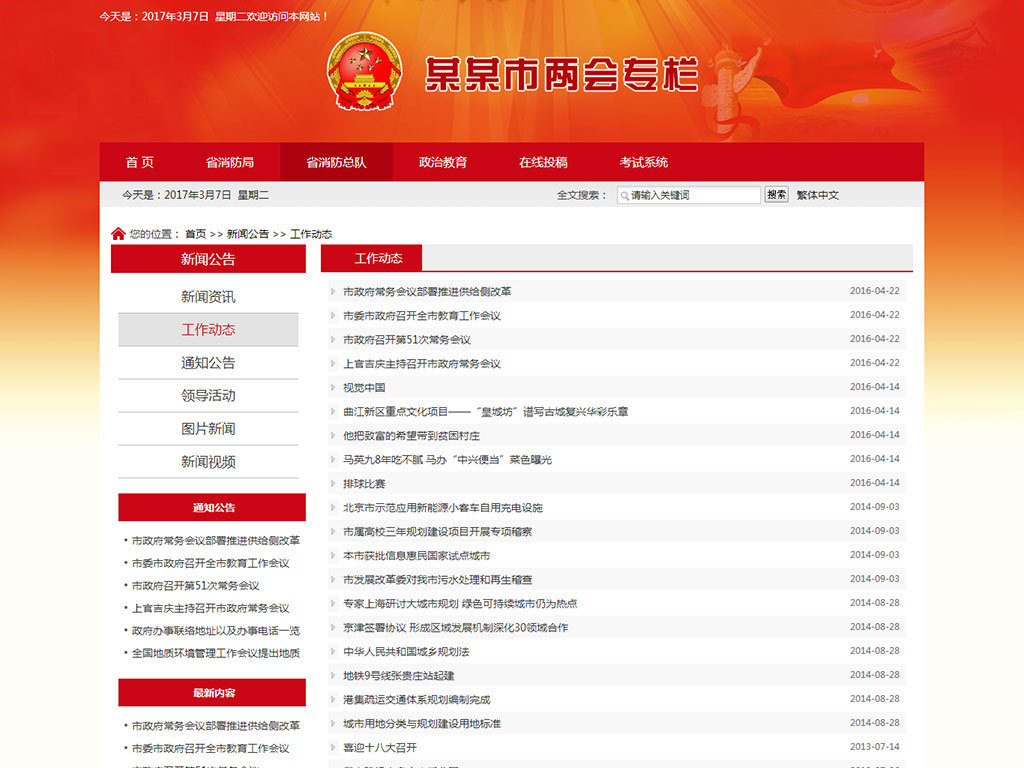
Task: Open 考试系统 from the navigation bar
Action: click(x=644, y=162)
